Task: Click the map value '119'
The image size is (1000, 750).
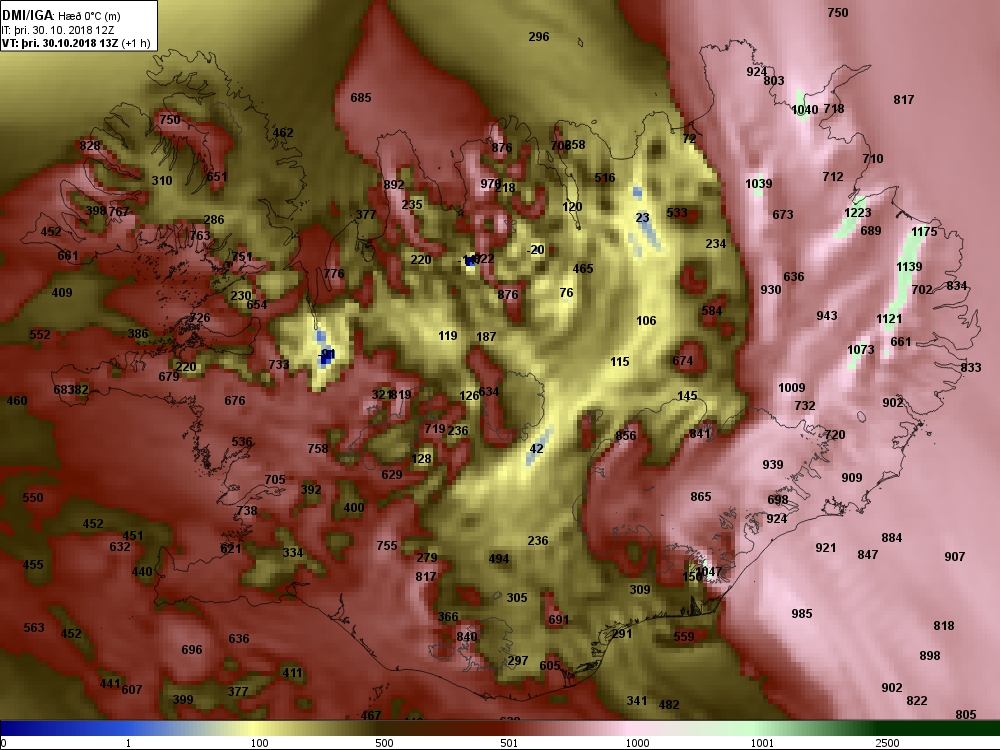Action: (x=448, y=335)
